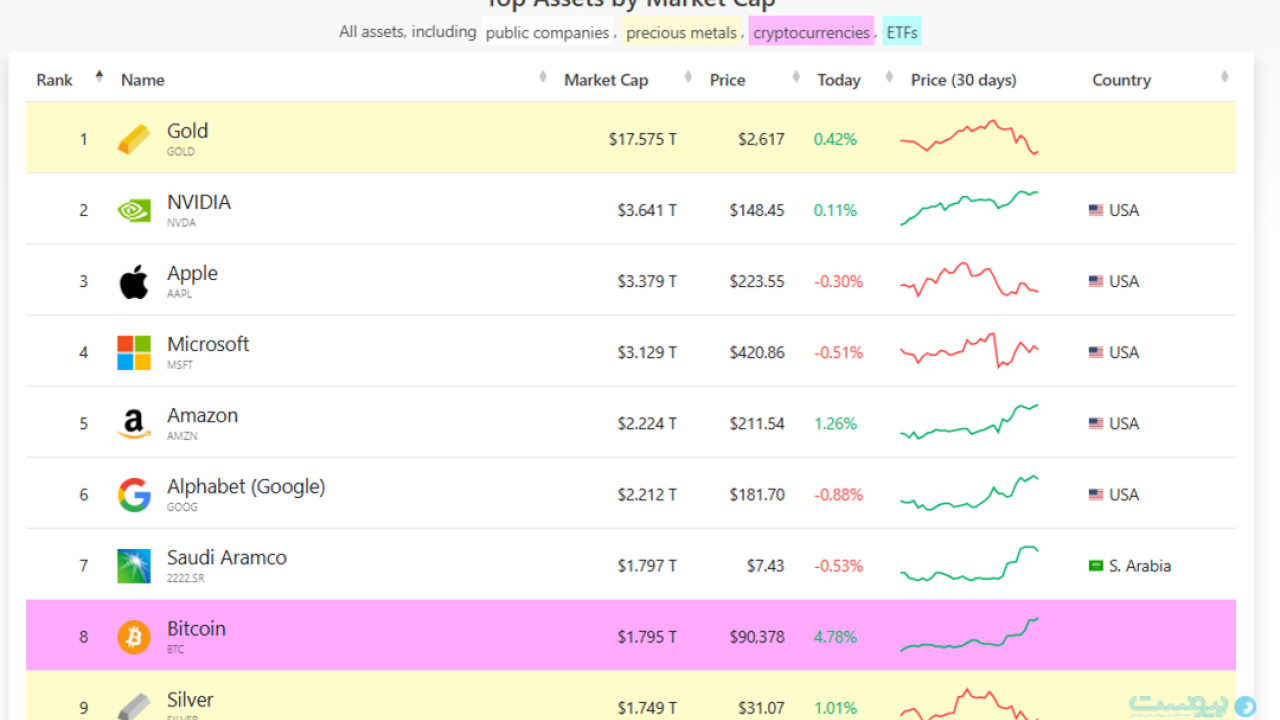Screen dimensions: 1280x720
Task: Click the Amazon logo icon
Action: click(x=134, y=424)
